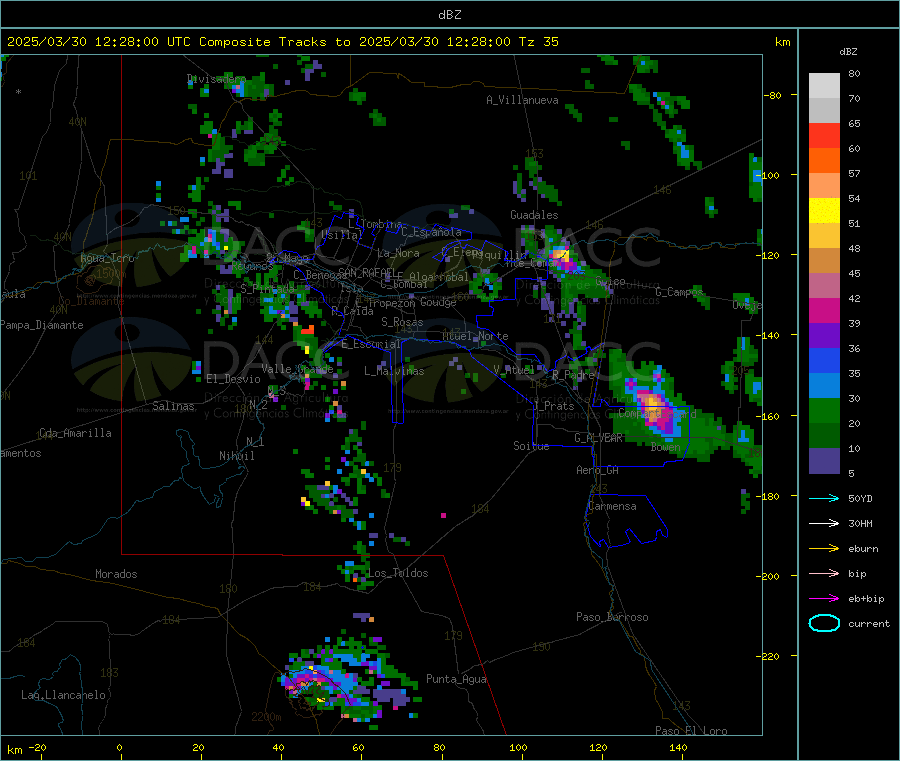Click the 'Atuel_Norte' label
Viewport: 900px width, 761px height.
click(x=475, y=336)
